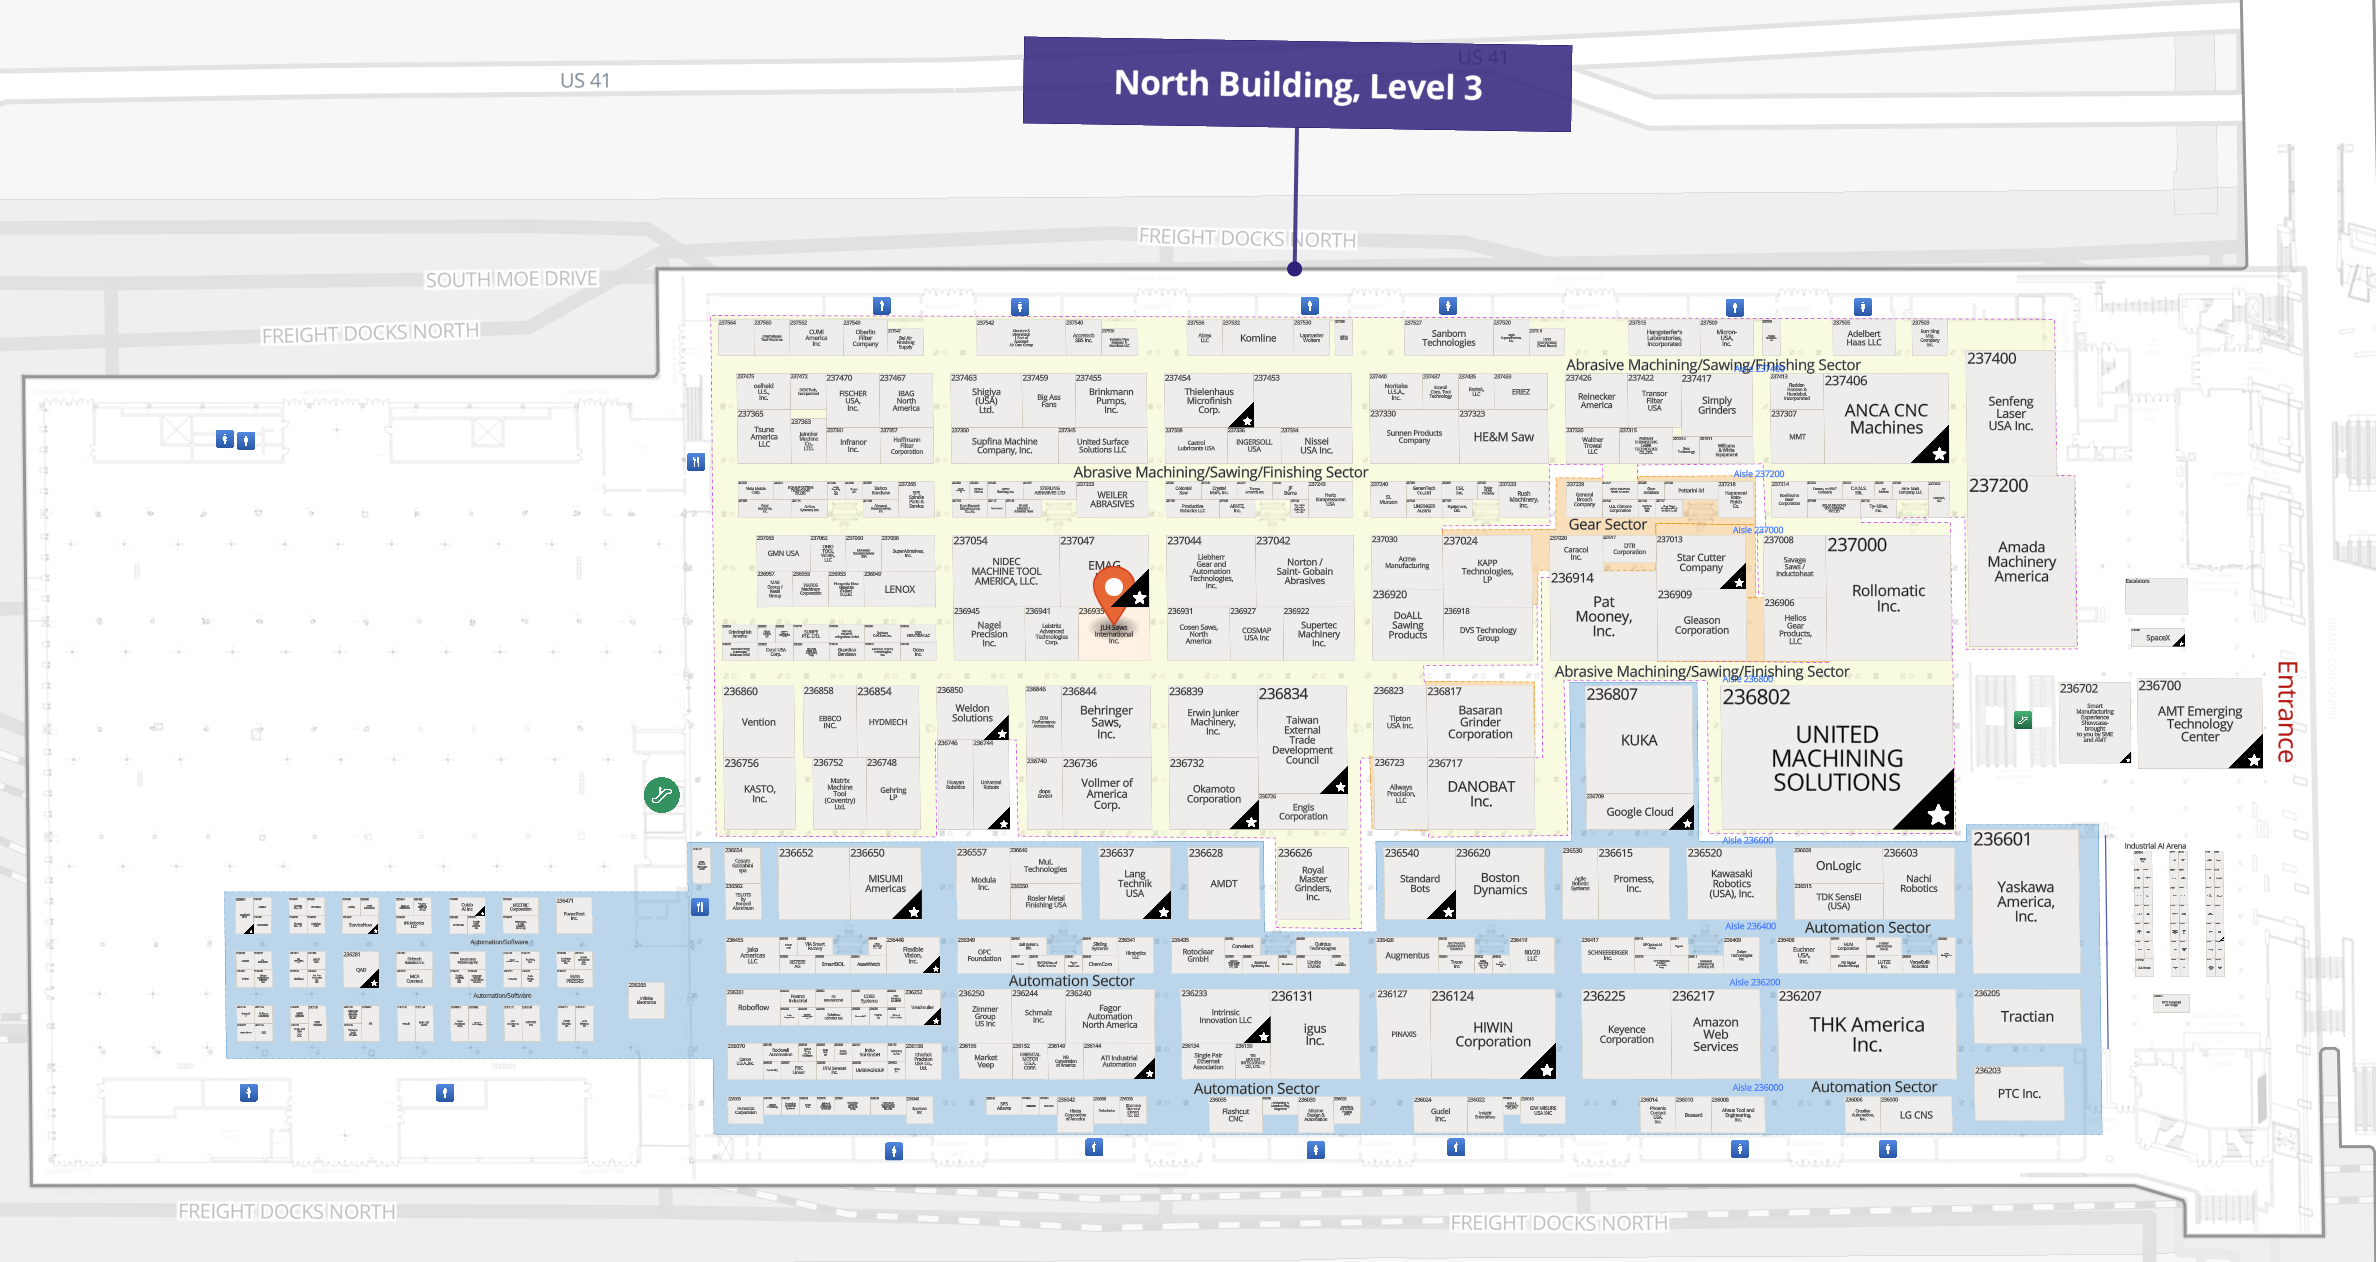The width and height of the screenshot is (2376, 1262).
Task: Open the PTC Inc. booth
Action: pos(2018,1093)
